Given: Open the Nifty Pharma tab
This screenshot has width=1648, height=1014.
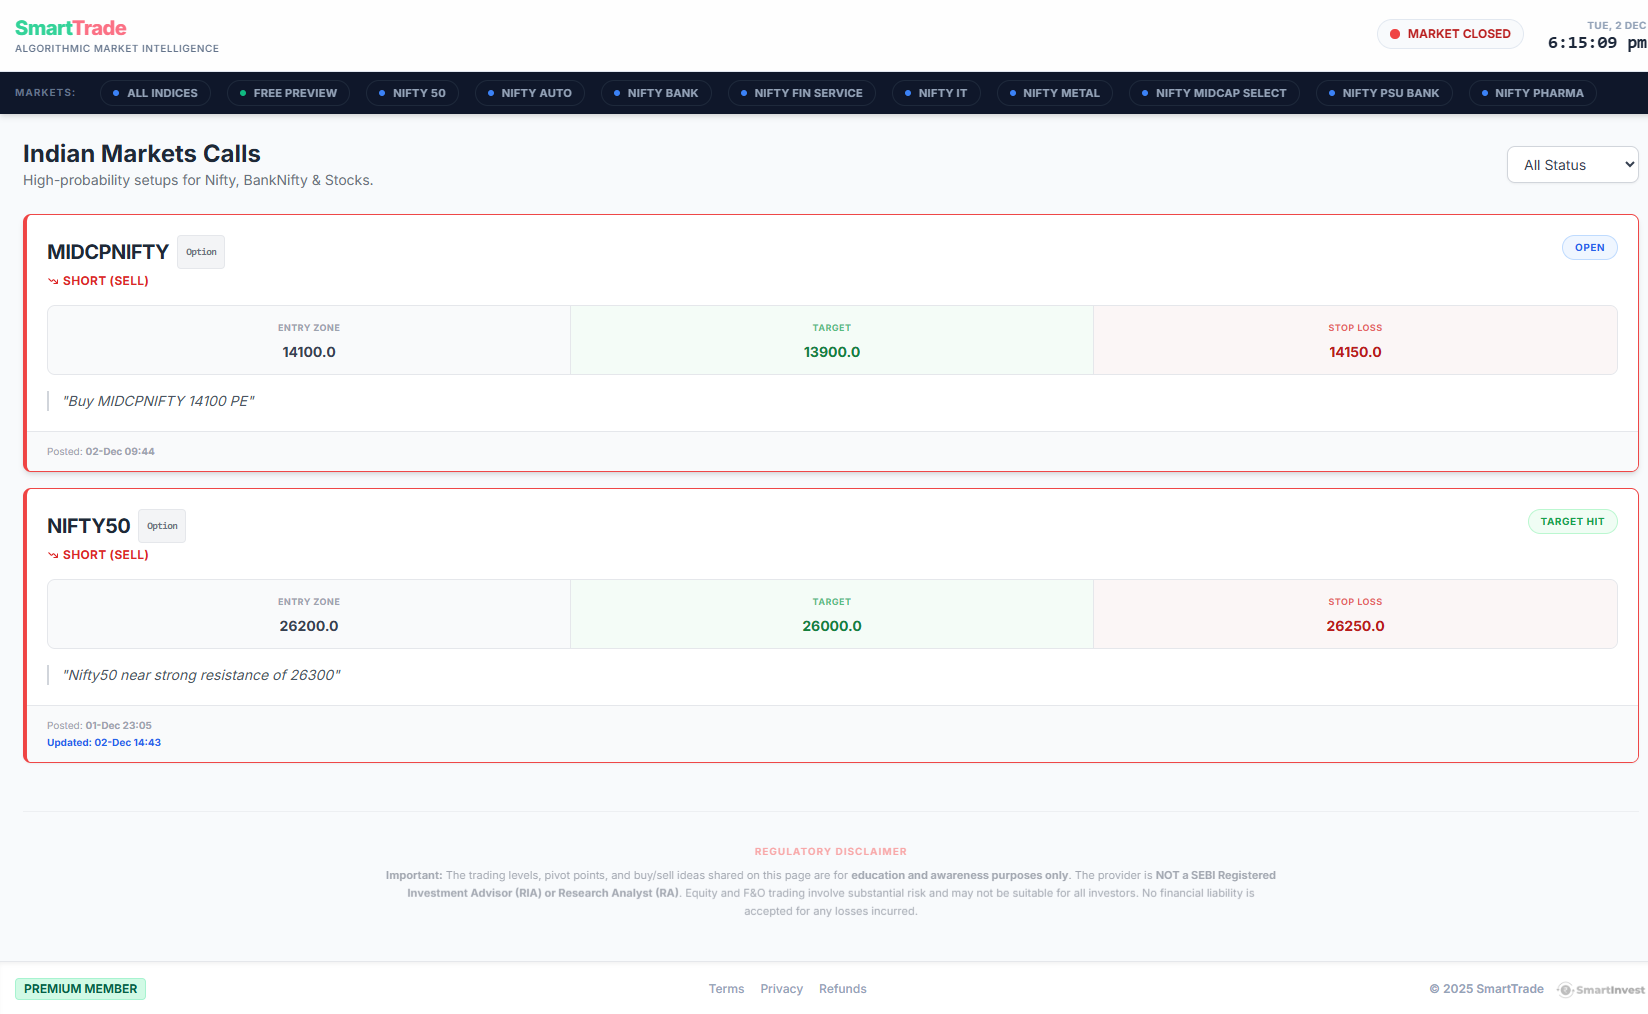Looking at the screenshot, I should click(1532, 93).
